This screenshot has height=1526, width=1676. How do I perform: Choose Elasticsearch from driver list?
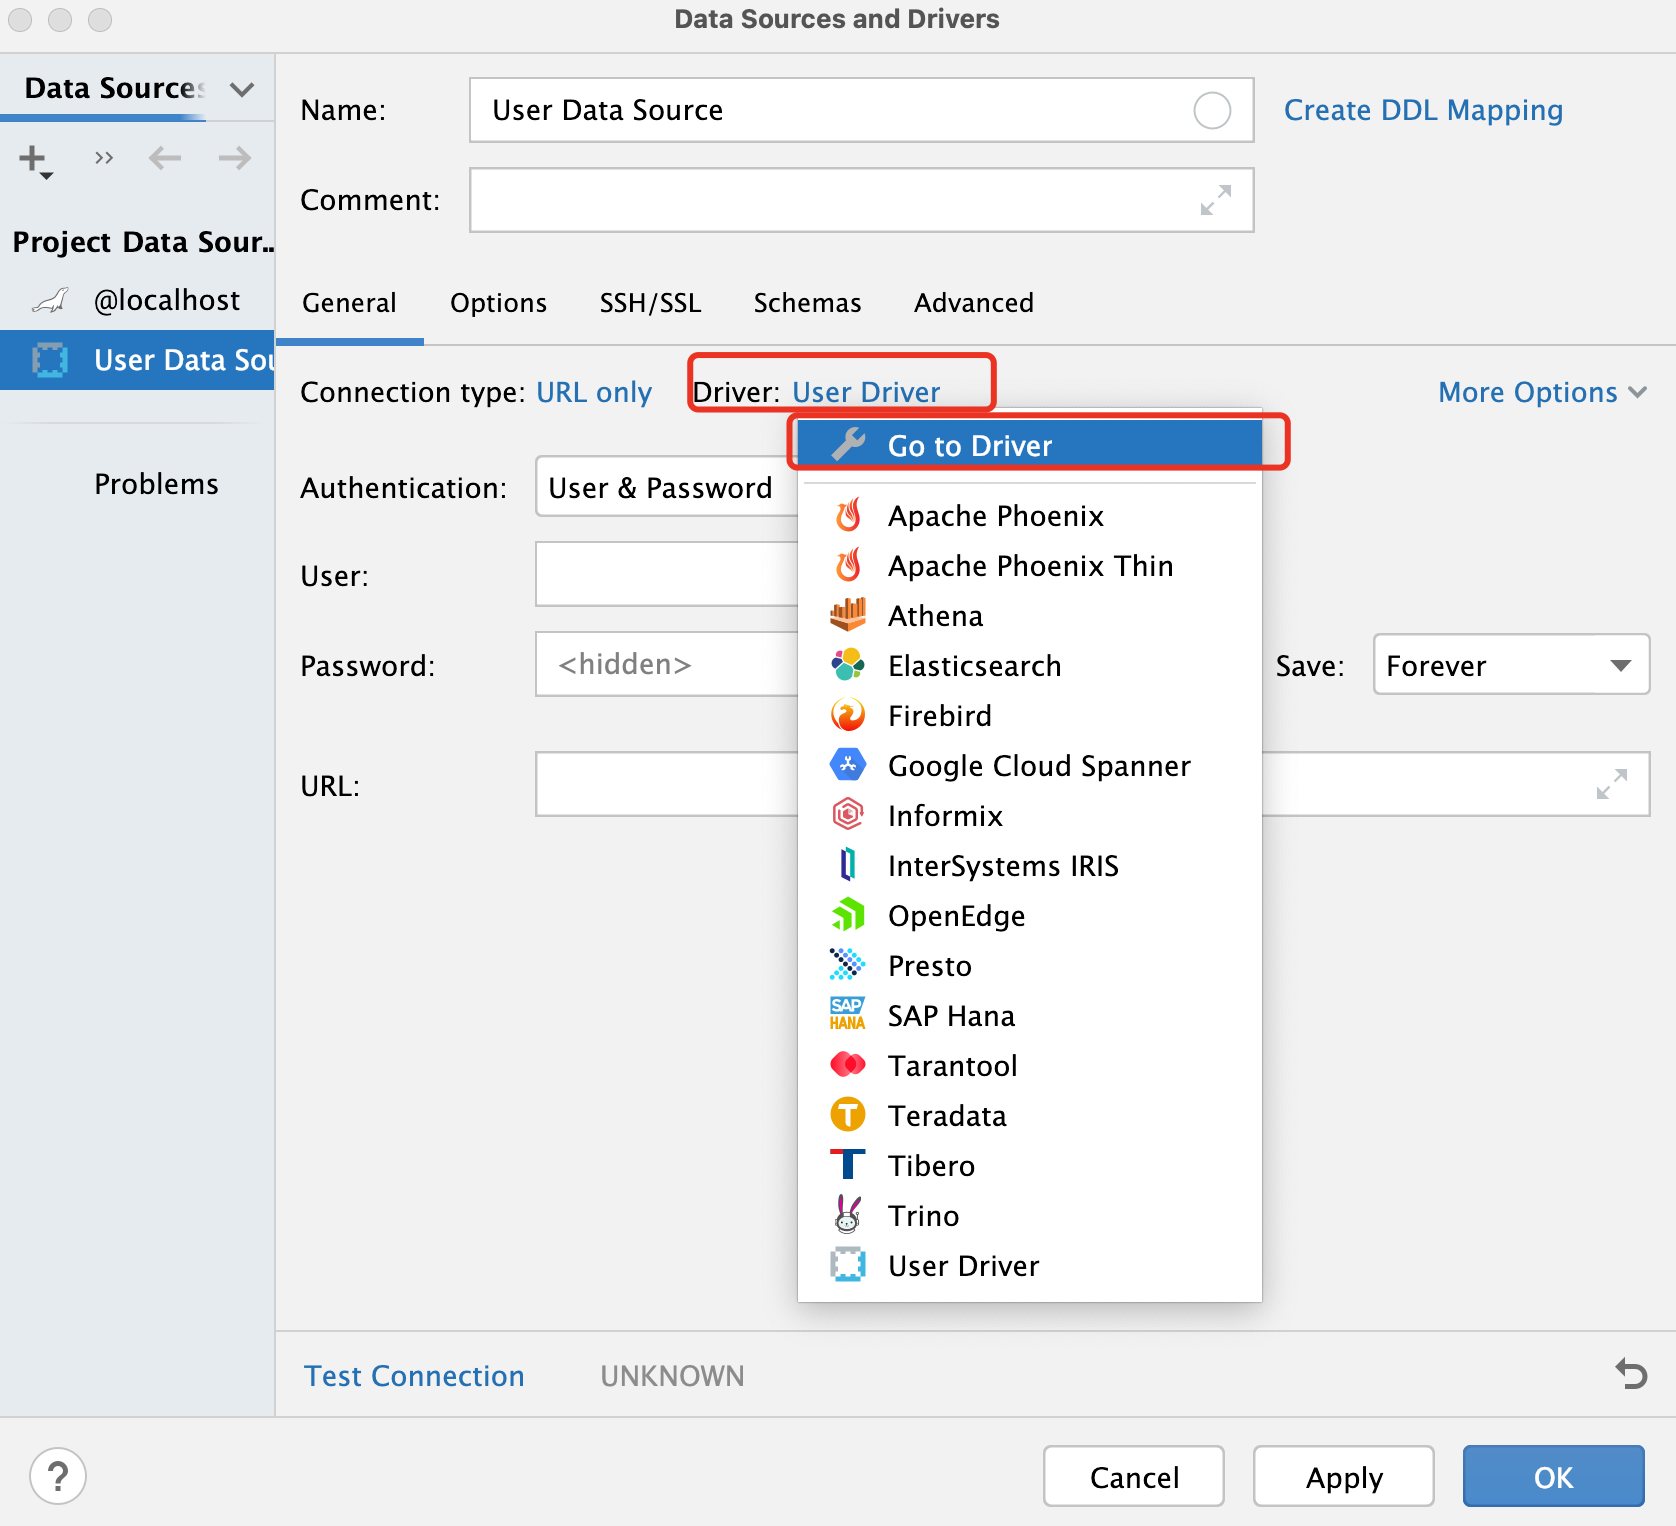(1029, 665)
